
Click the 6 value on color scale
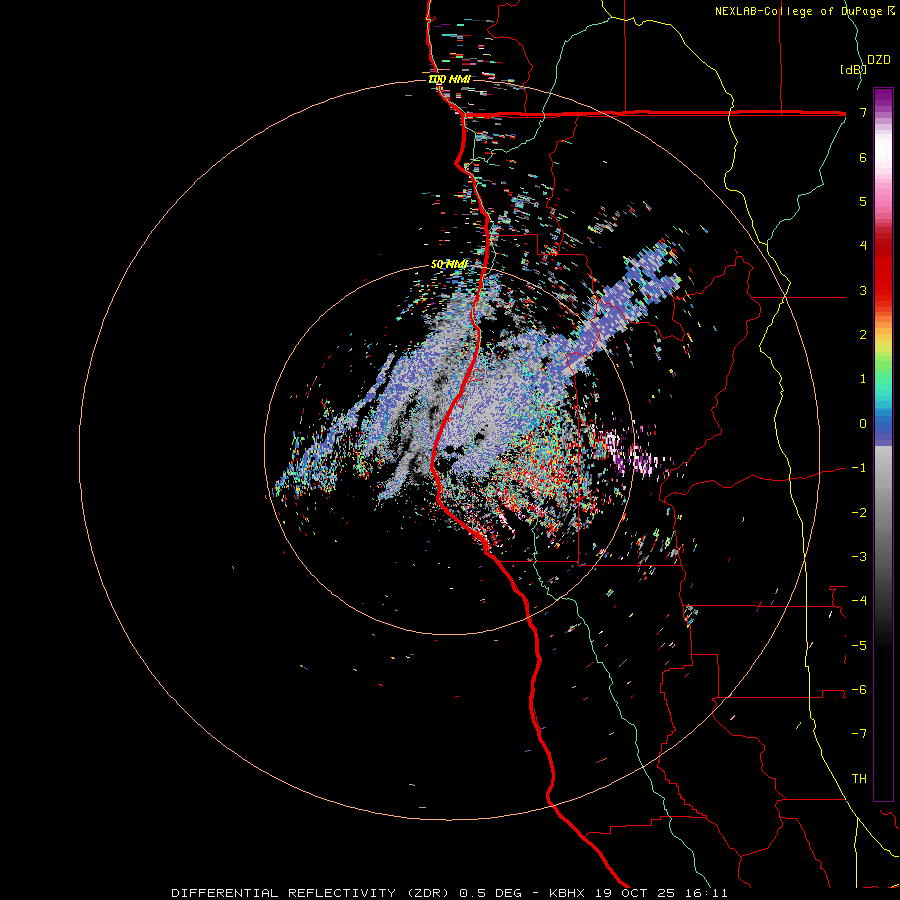pyautogui.click(x=863, y=157)
